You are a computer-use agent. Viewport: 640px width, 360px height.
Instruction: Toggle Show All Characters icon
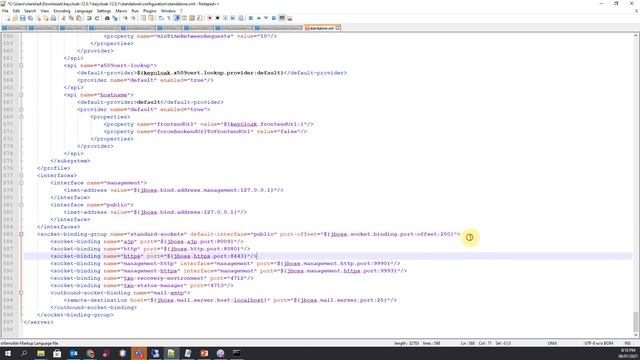169,18
